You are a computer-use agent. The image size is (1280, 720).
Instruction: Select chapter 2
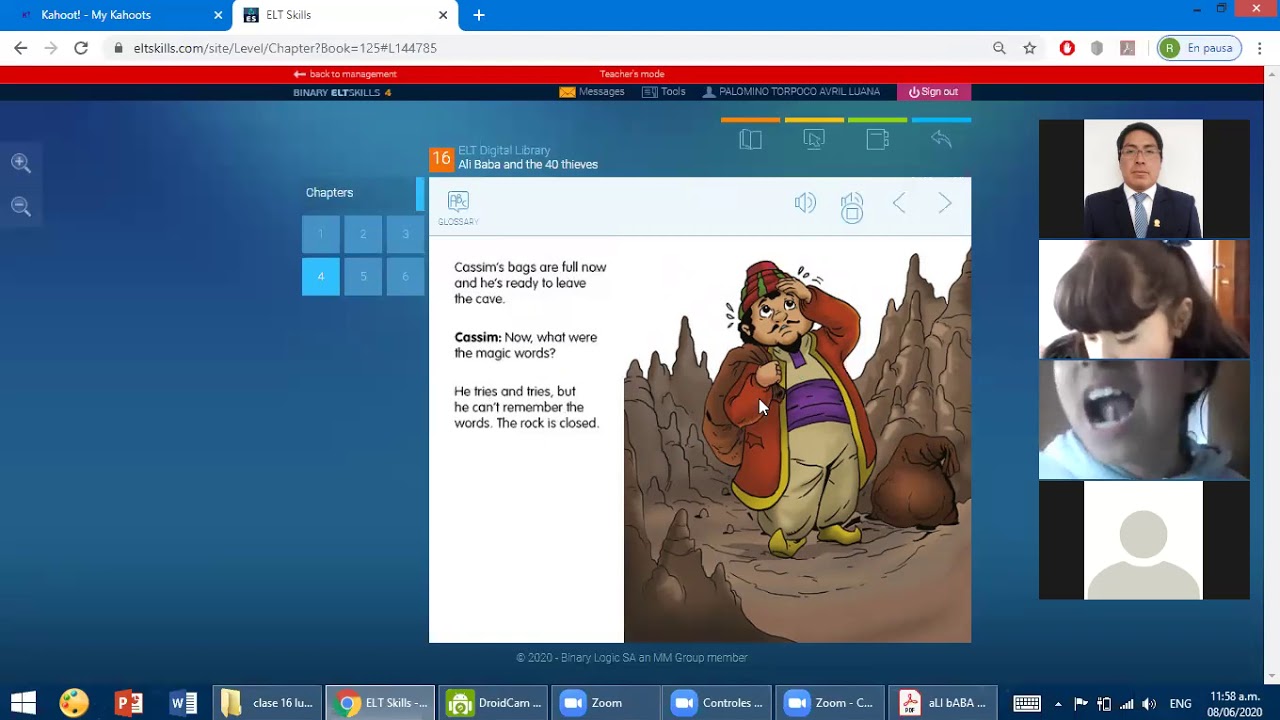[363, 234]
